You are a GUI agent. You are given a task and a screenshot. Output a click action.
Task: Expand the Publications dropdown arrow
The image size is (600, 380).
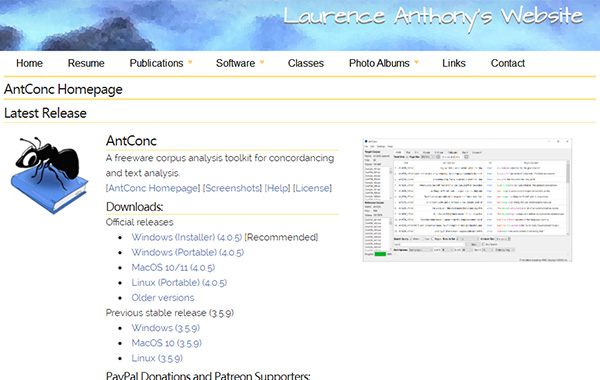tap(190, 62)
